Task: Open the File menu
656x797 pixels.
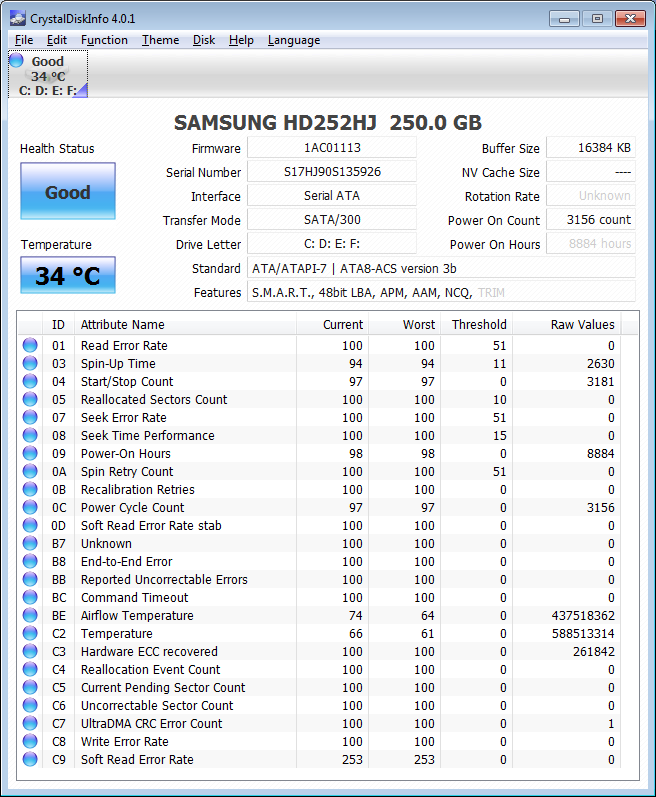Action: (x=24, y=40)
